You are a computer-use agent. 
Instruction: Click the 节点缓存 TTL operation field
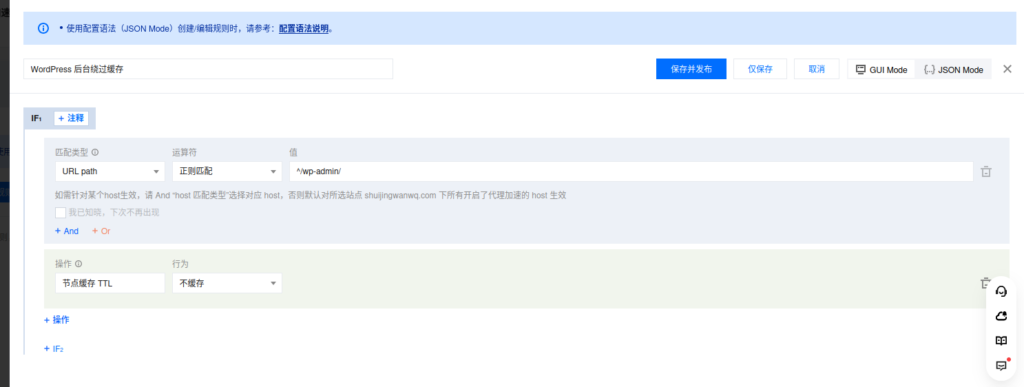(110, 283)
